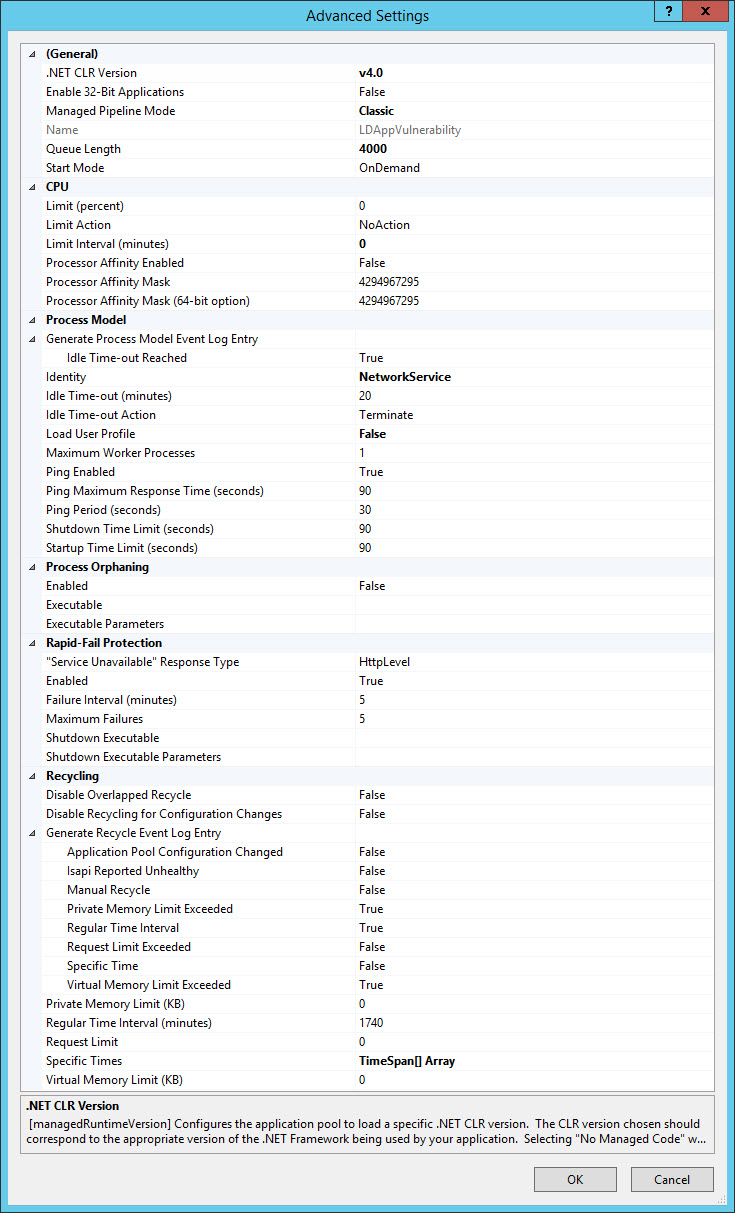Collapse Generate Recycle Event Log Entry group
The image size is (735, 1213).
point(31,833)
